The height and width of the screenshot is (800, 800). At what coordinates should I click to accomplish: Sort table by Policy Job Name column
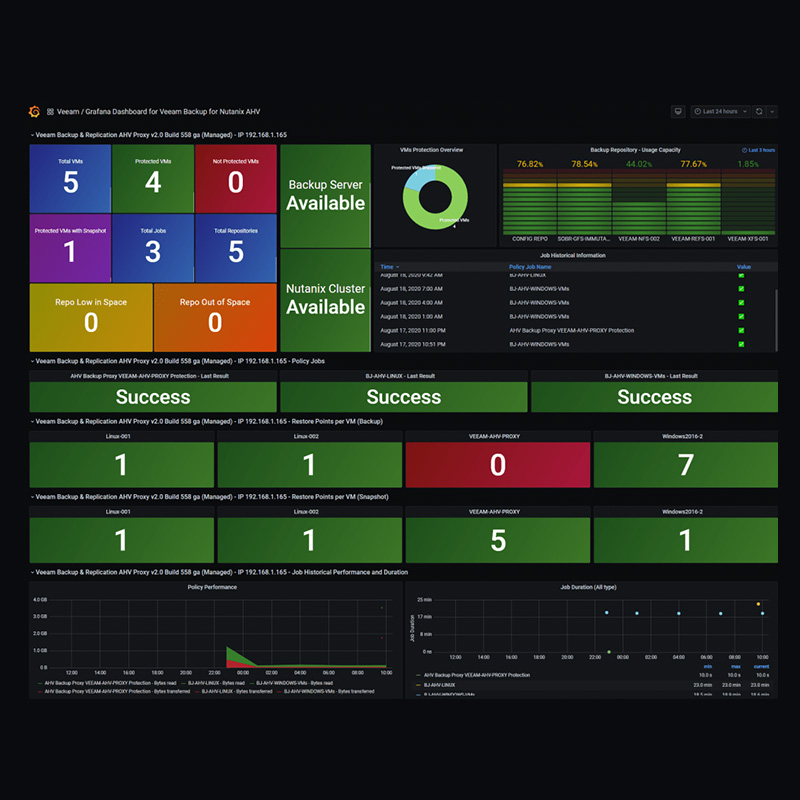tap(531, 267)
